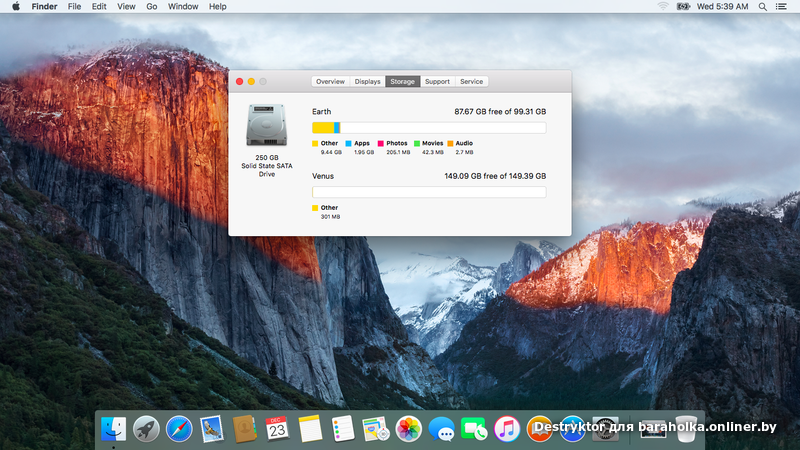Click the blue Apps legend swatch
The height and width of the screenshot is (450, 800).
pos(348,143)
